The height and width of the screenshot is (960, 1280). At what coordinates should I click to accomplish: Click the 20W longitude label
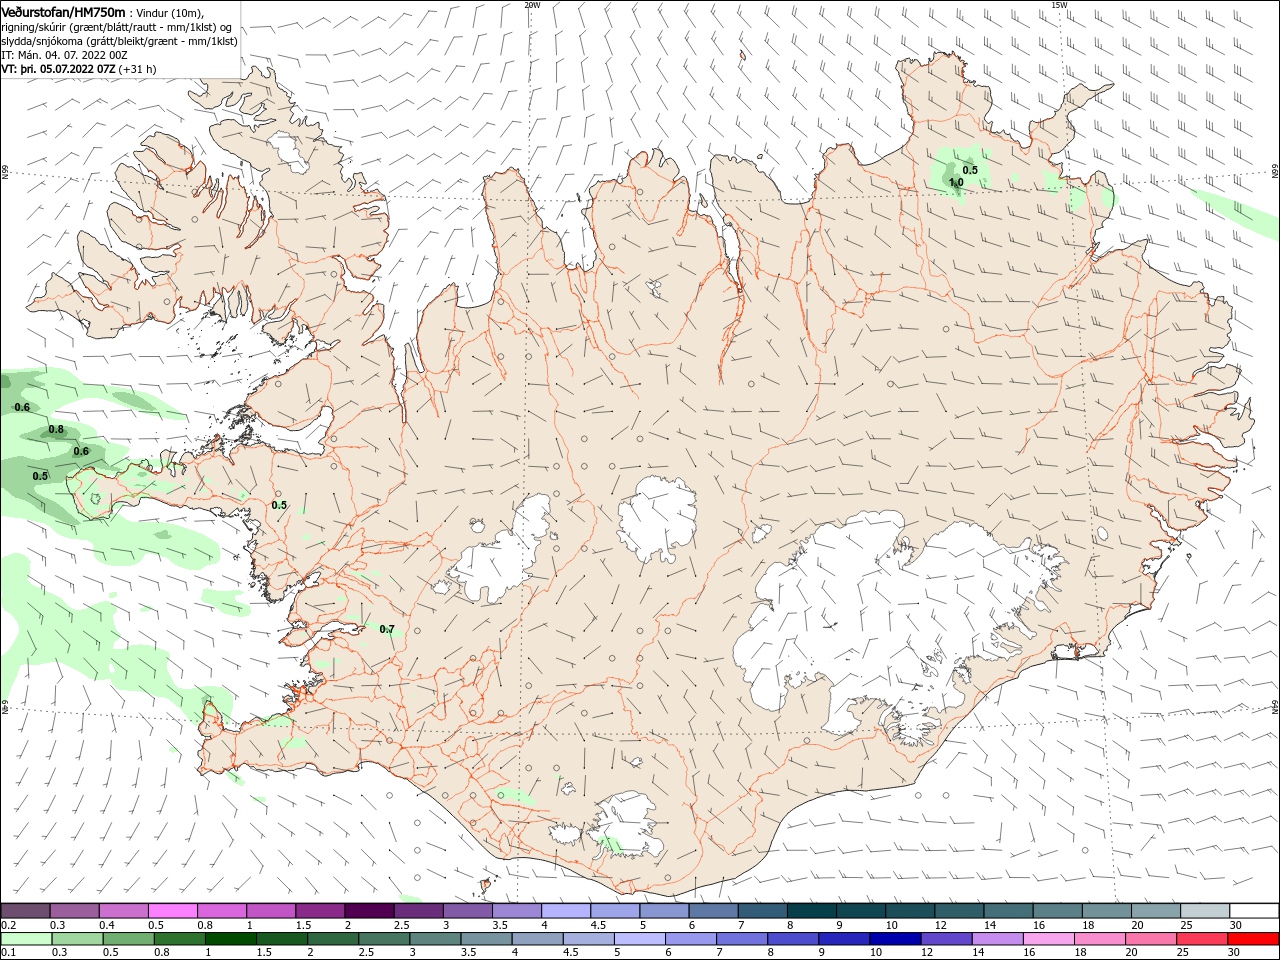532,5
